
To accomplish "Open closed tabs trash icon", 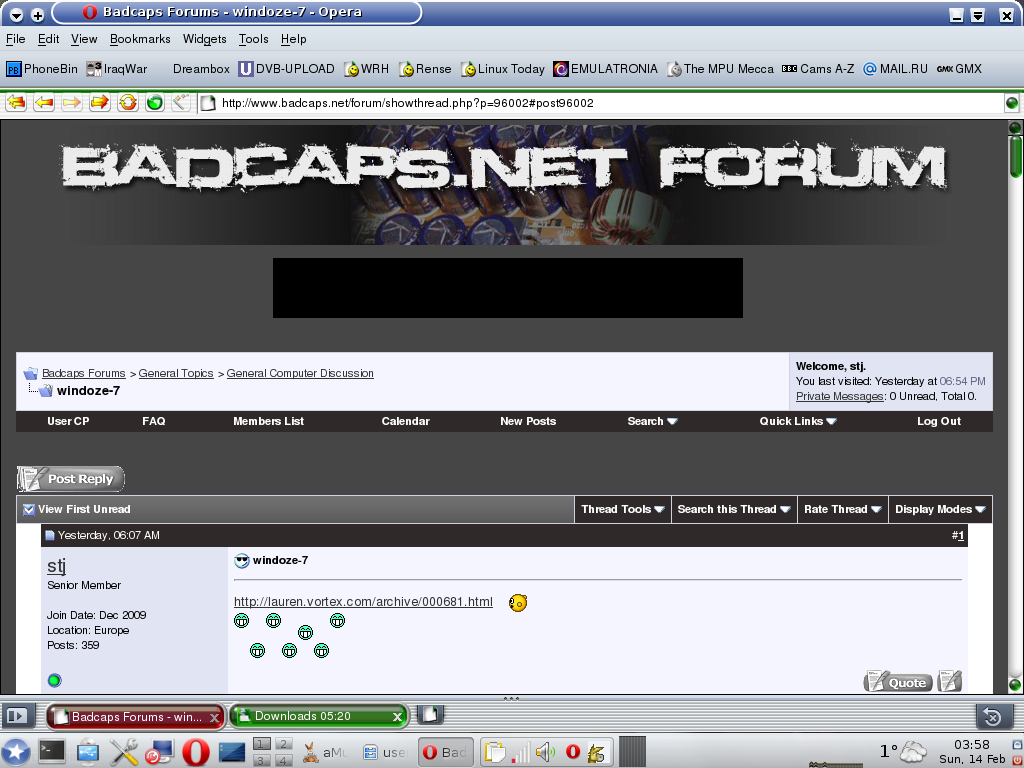I will point(993,716).
